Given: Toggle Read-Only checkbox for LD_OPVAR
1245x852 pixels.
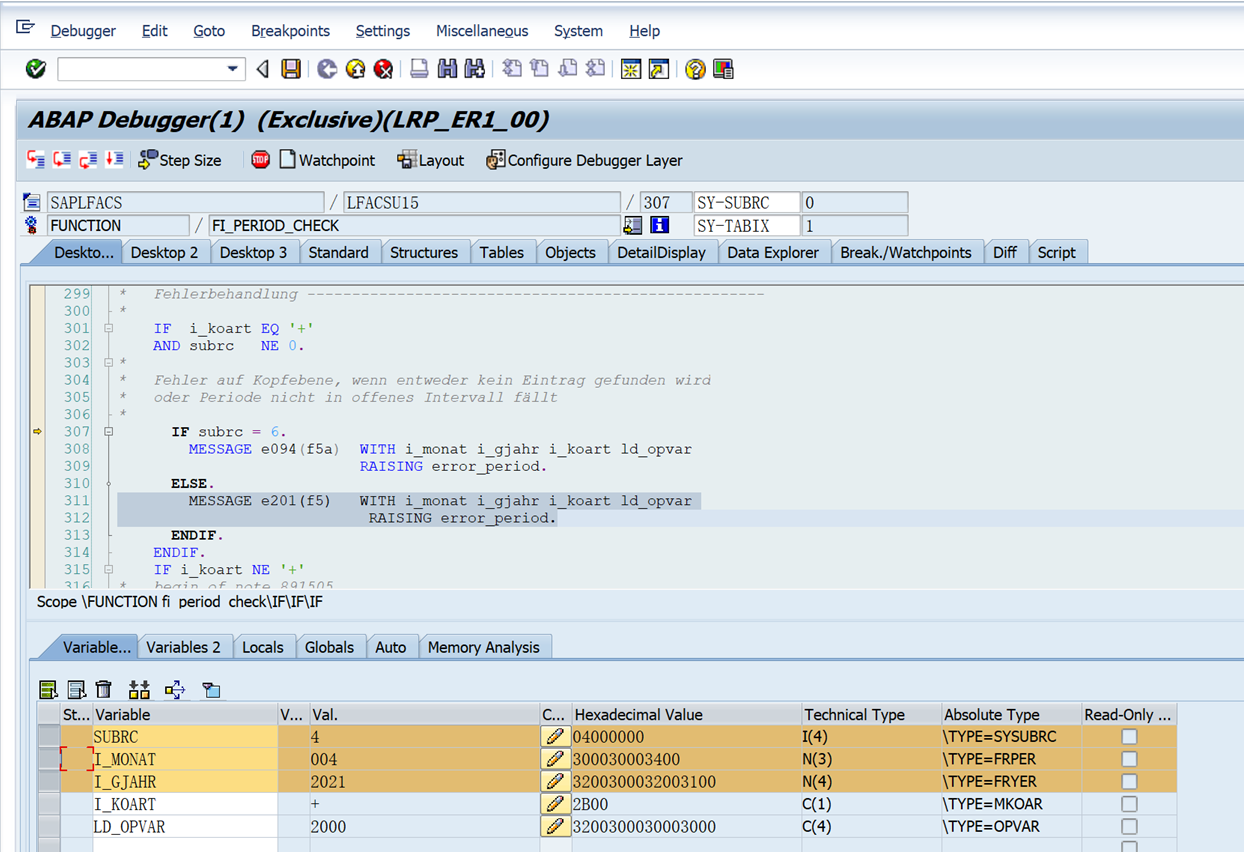Looking at the screenshot, I should coord(1129,827).
